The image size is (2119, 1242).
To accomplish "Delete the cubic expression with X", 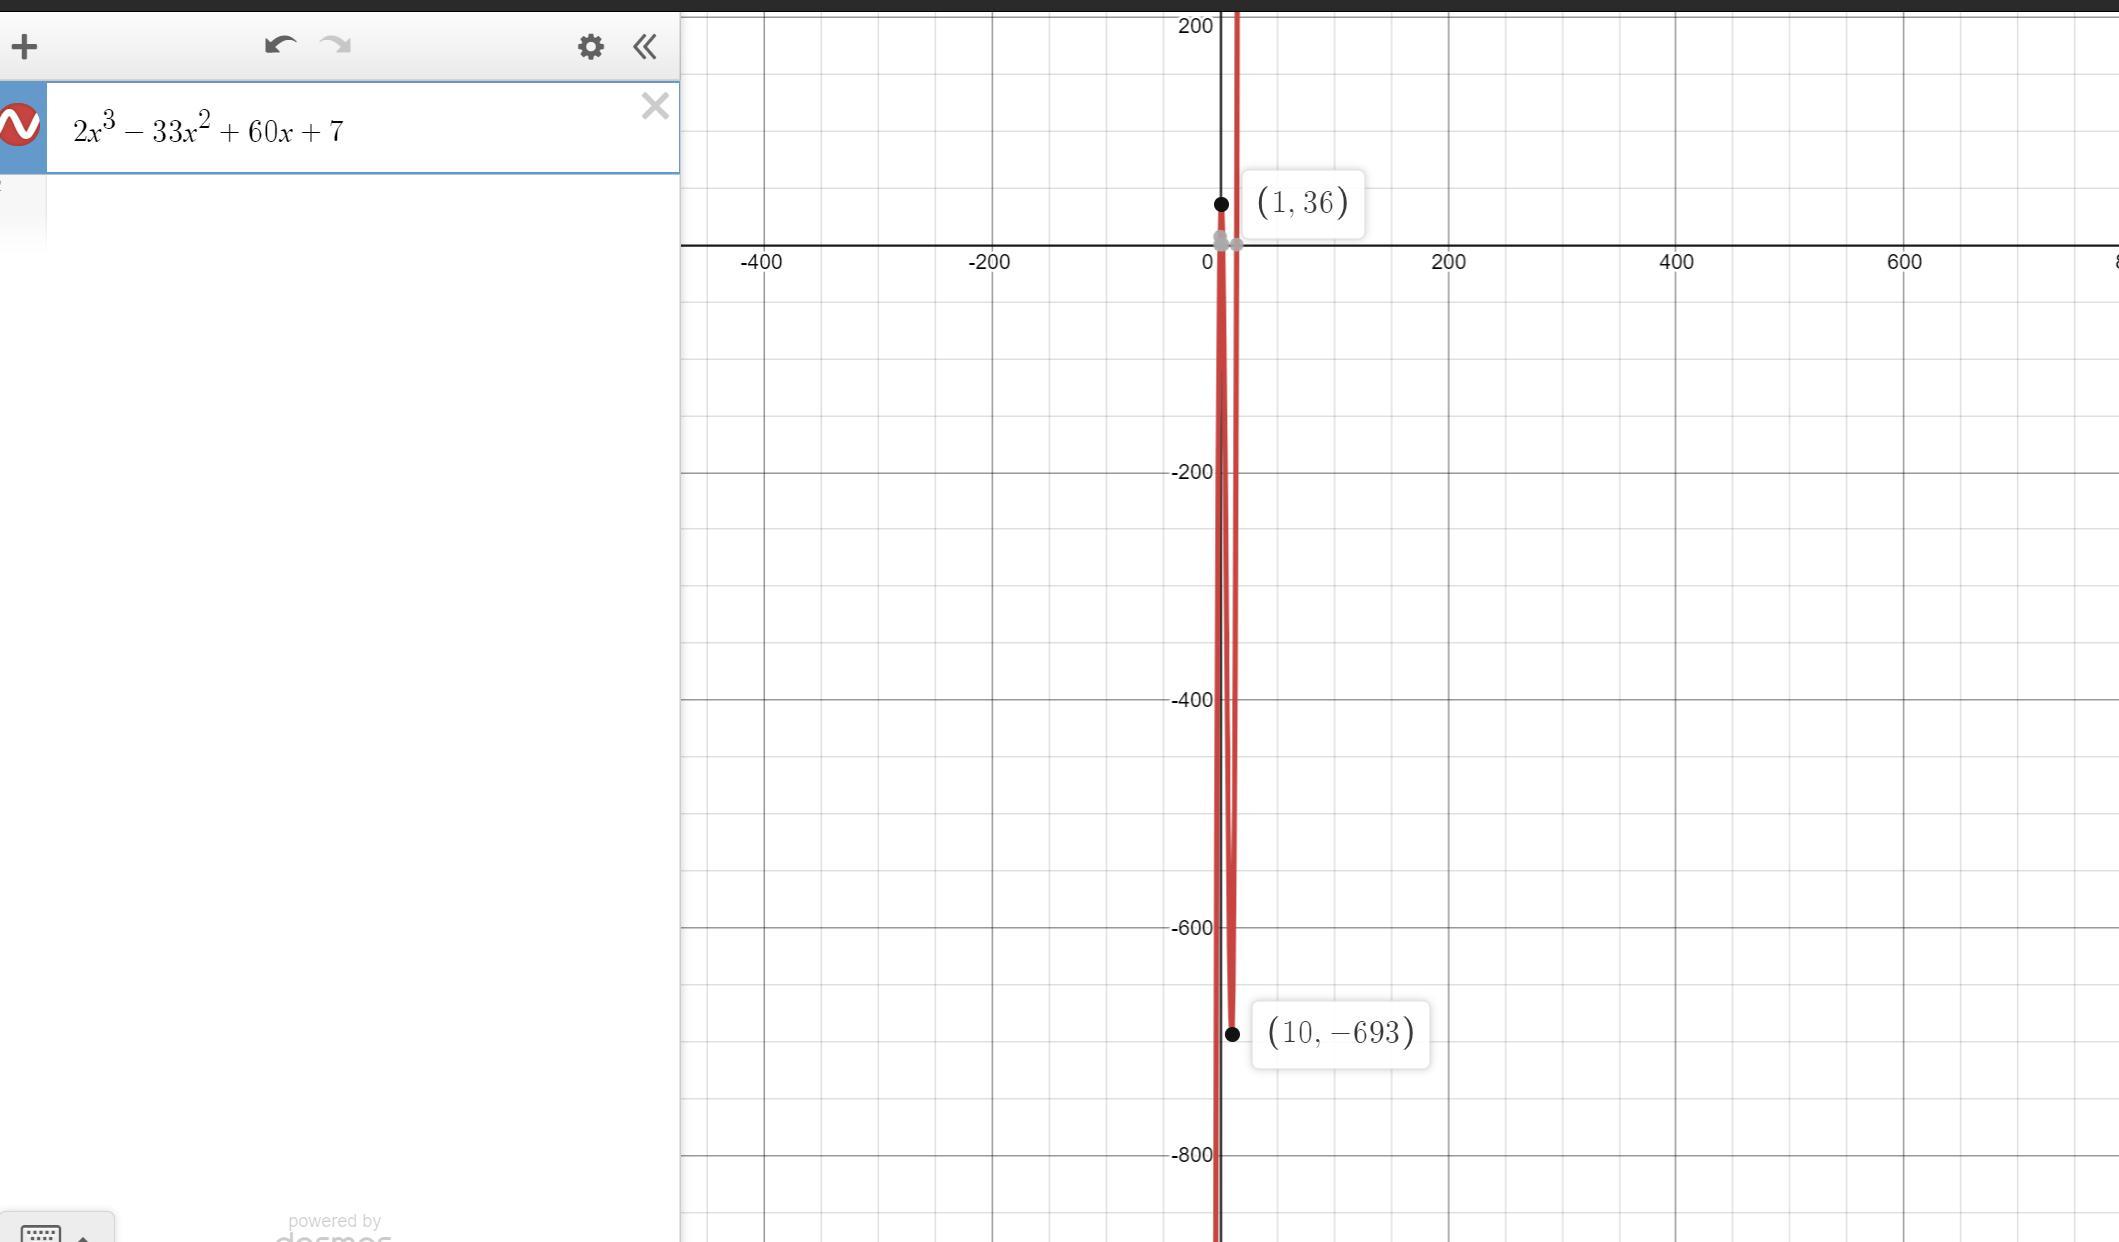I will (x=655, y=106).
